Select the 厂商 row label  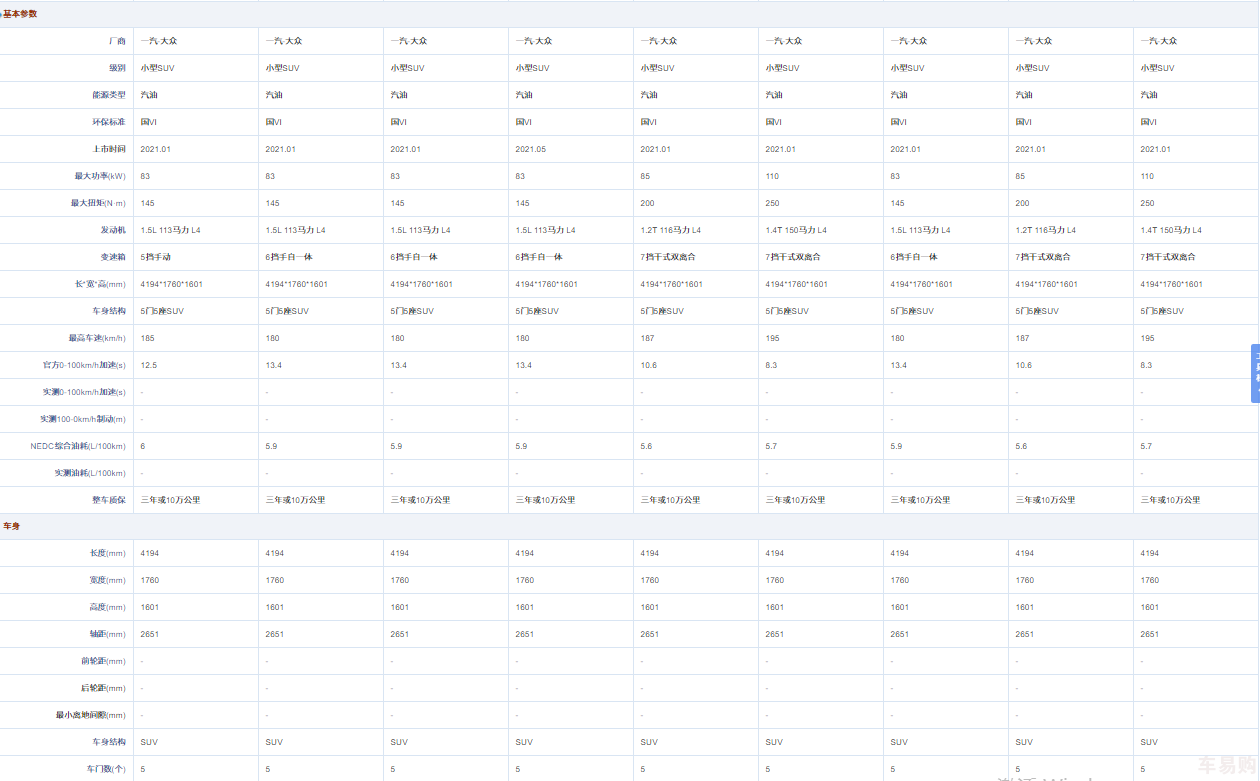click(117, 41)
